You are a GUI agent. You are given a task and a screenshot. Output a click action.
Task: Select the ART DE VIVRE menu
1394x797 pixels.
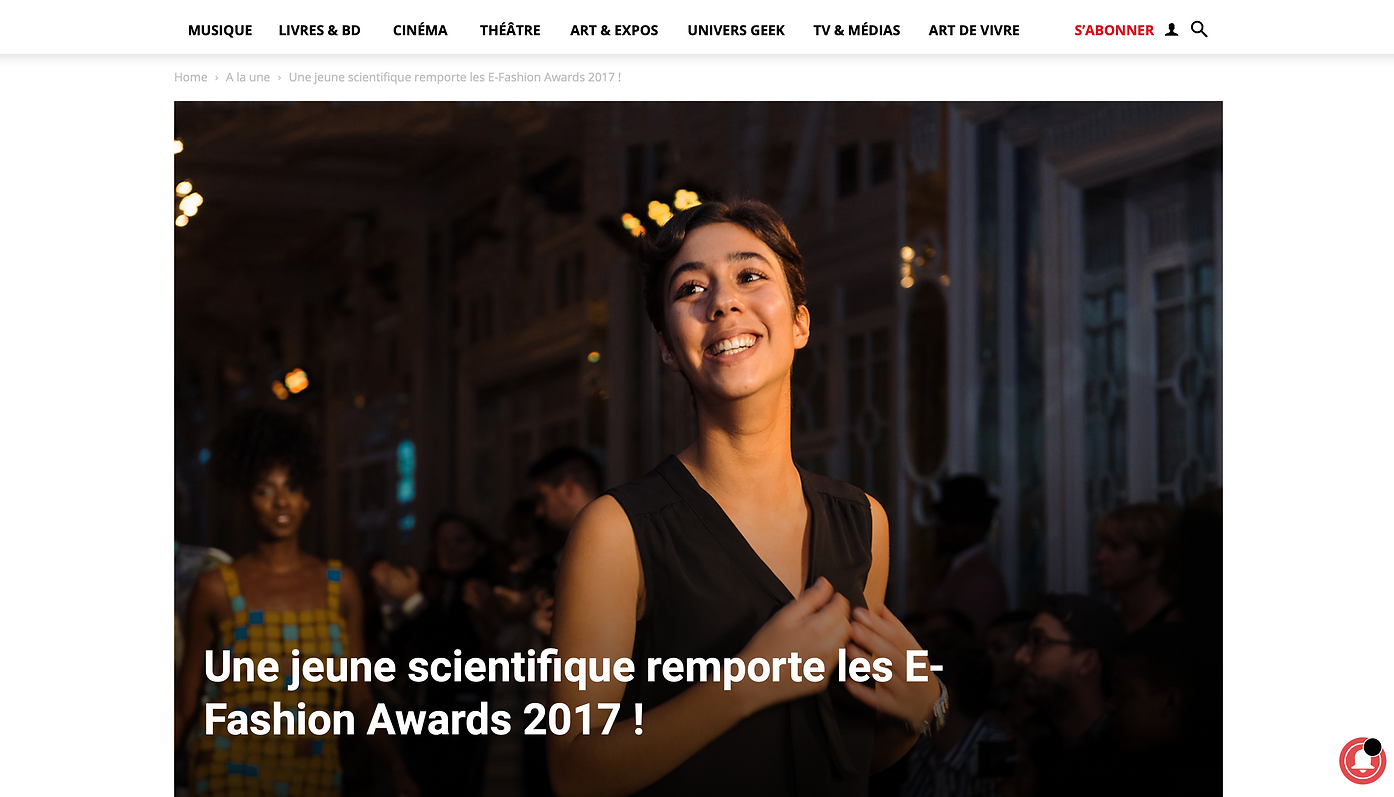pos(974,30)
